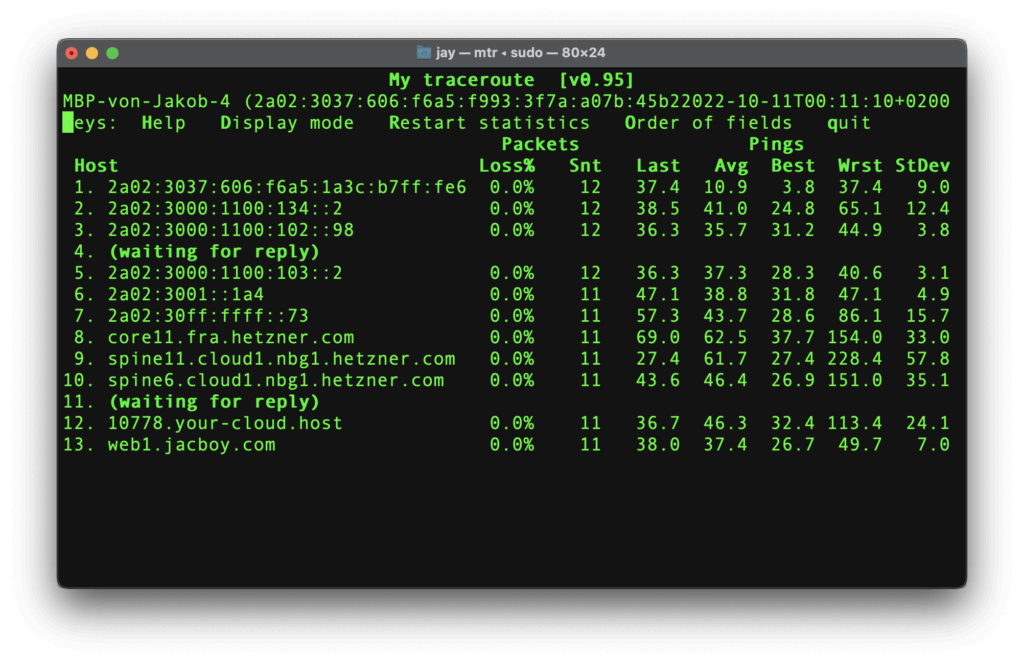This screenshot has height=664, width=1024.
Task: Click the 'Loss%' column header
Action: 507,166
